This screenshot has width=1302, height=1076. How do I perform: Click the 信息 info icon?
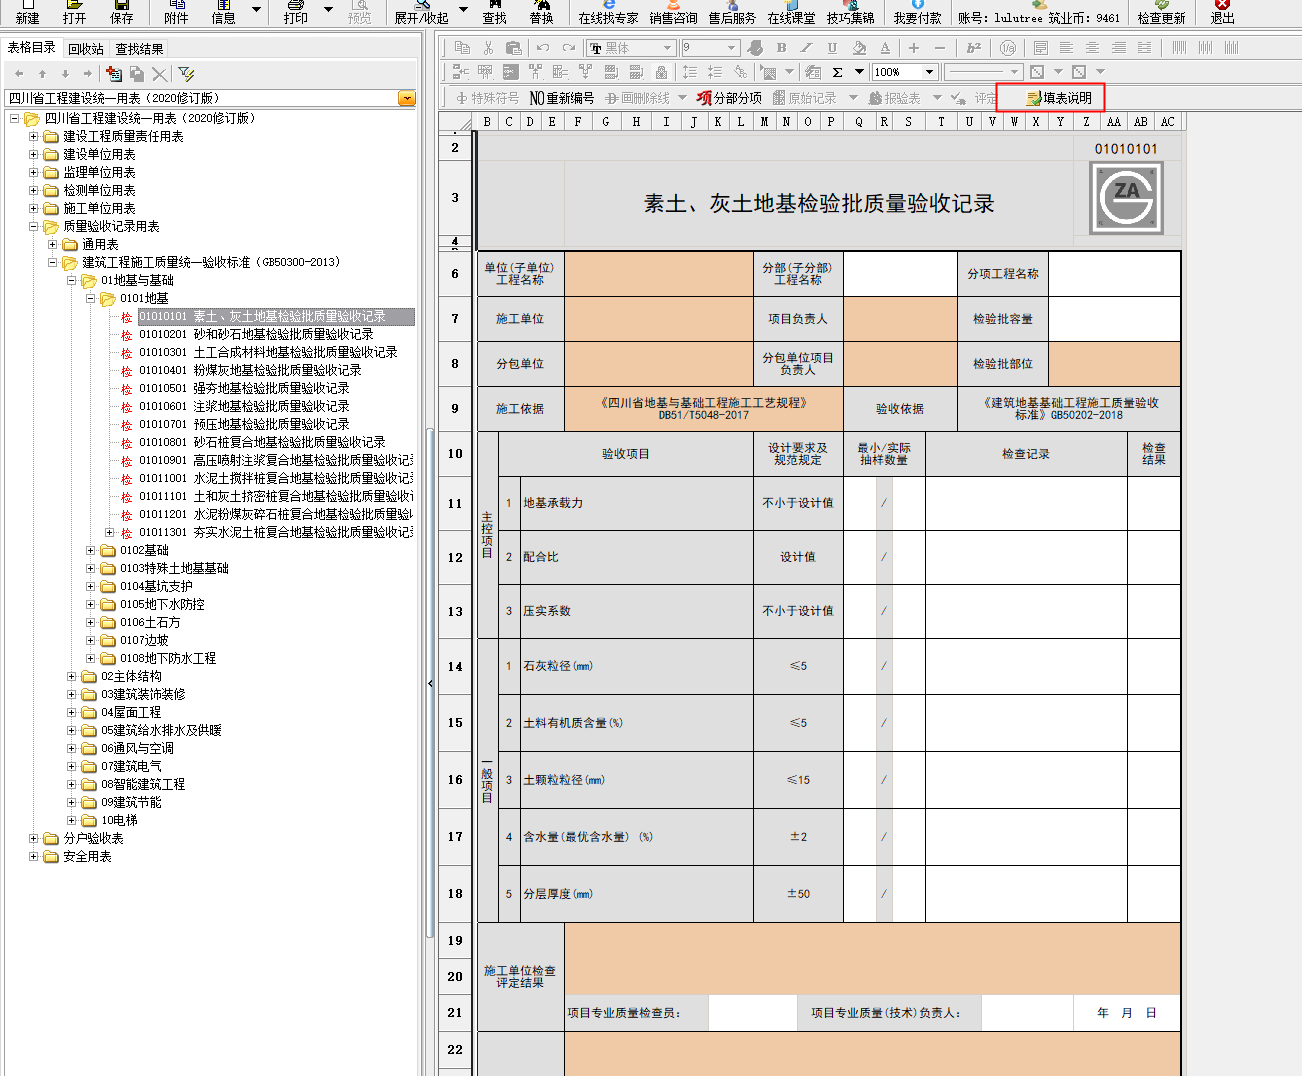(224, 11)
